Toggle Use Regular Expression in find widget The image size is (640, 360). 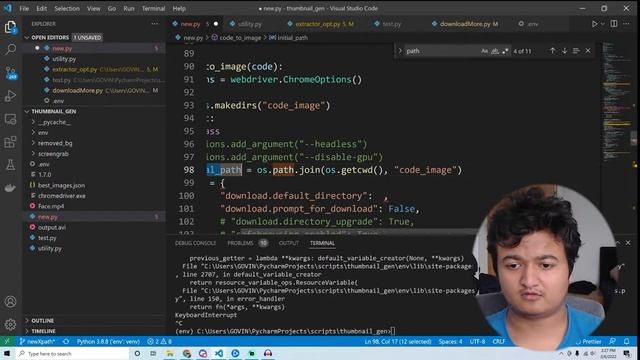[505, 51]
